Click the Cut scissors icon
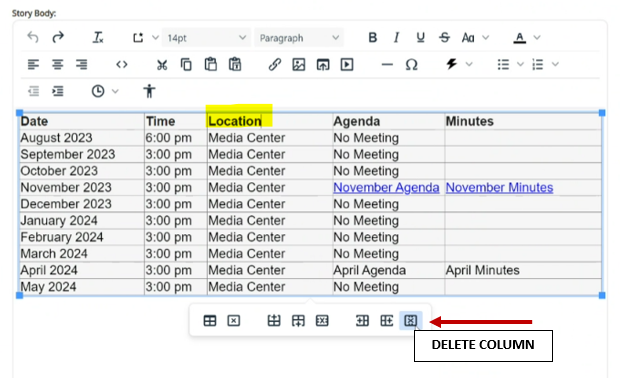 [x=162, y=65]
